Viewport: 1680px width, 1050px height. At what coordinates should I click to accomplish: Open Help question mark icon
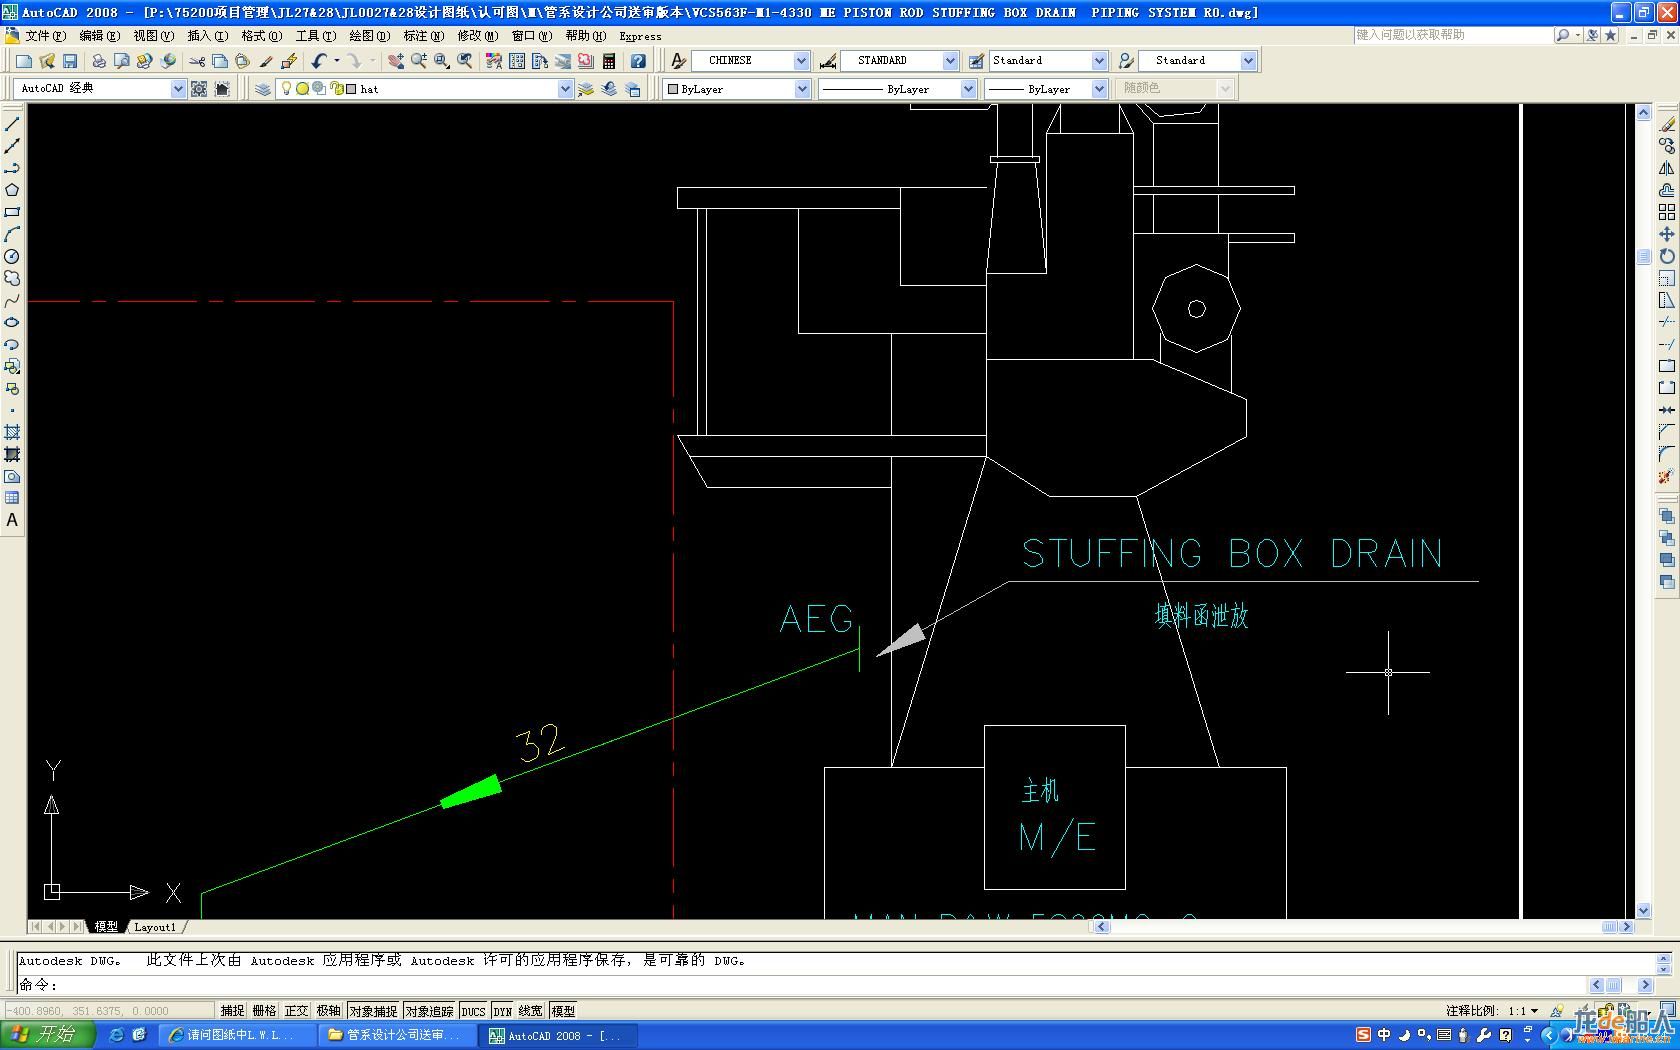pyautogui.click(x=638, y=61)
